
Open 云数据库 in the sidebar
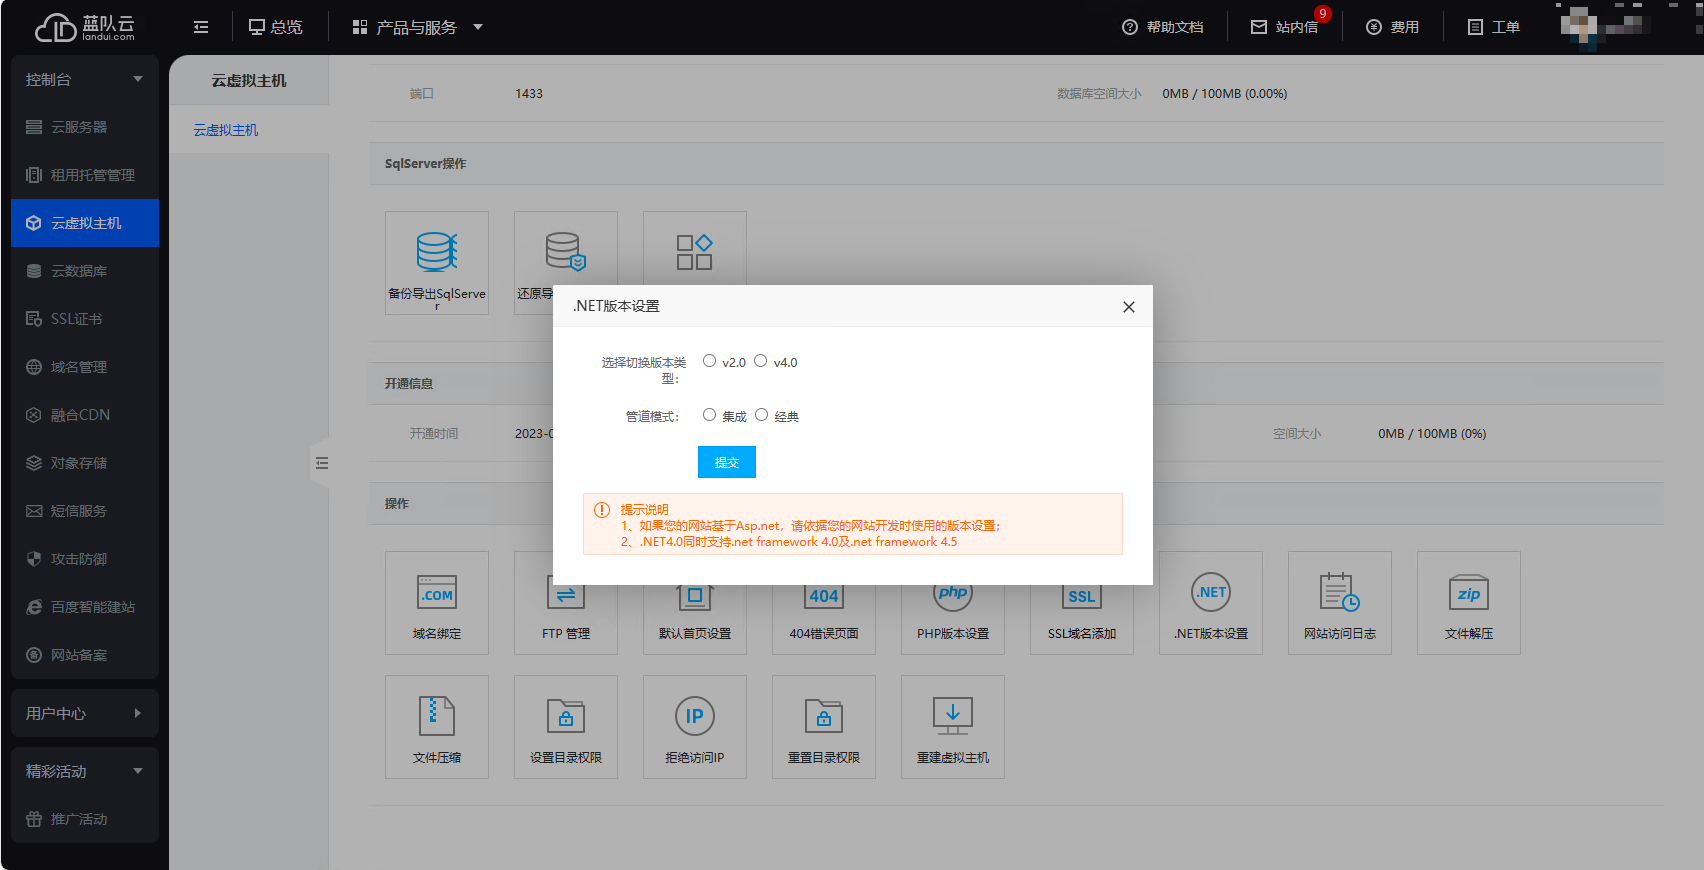point(79,271)
